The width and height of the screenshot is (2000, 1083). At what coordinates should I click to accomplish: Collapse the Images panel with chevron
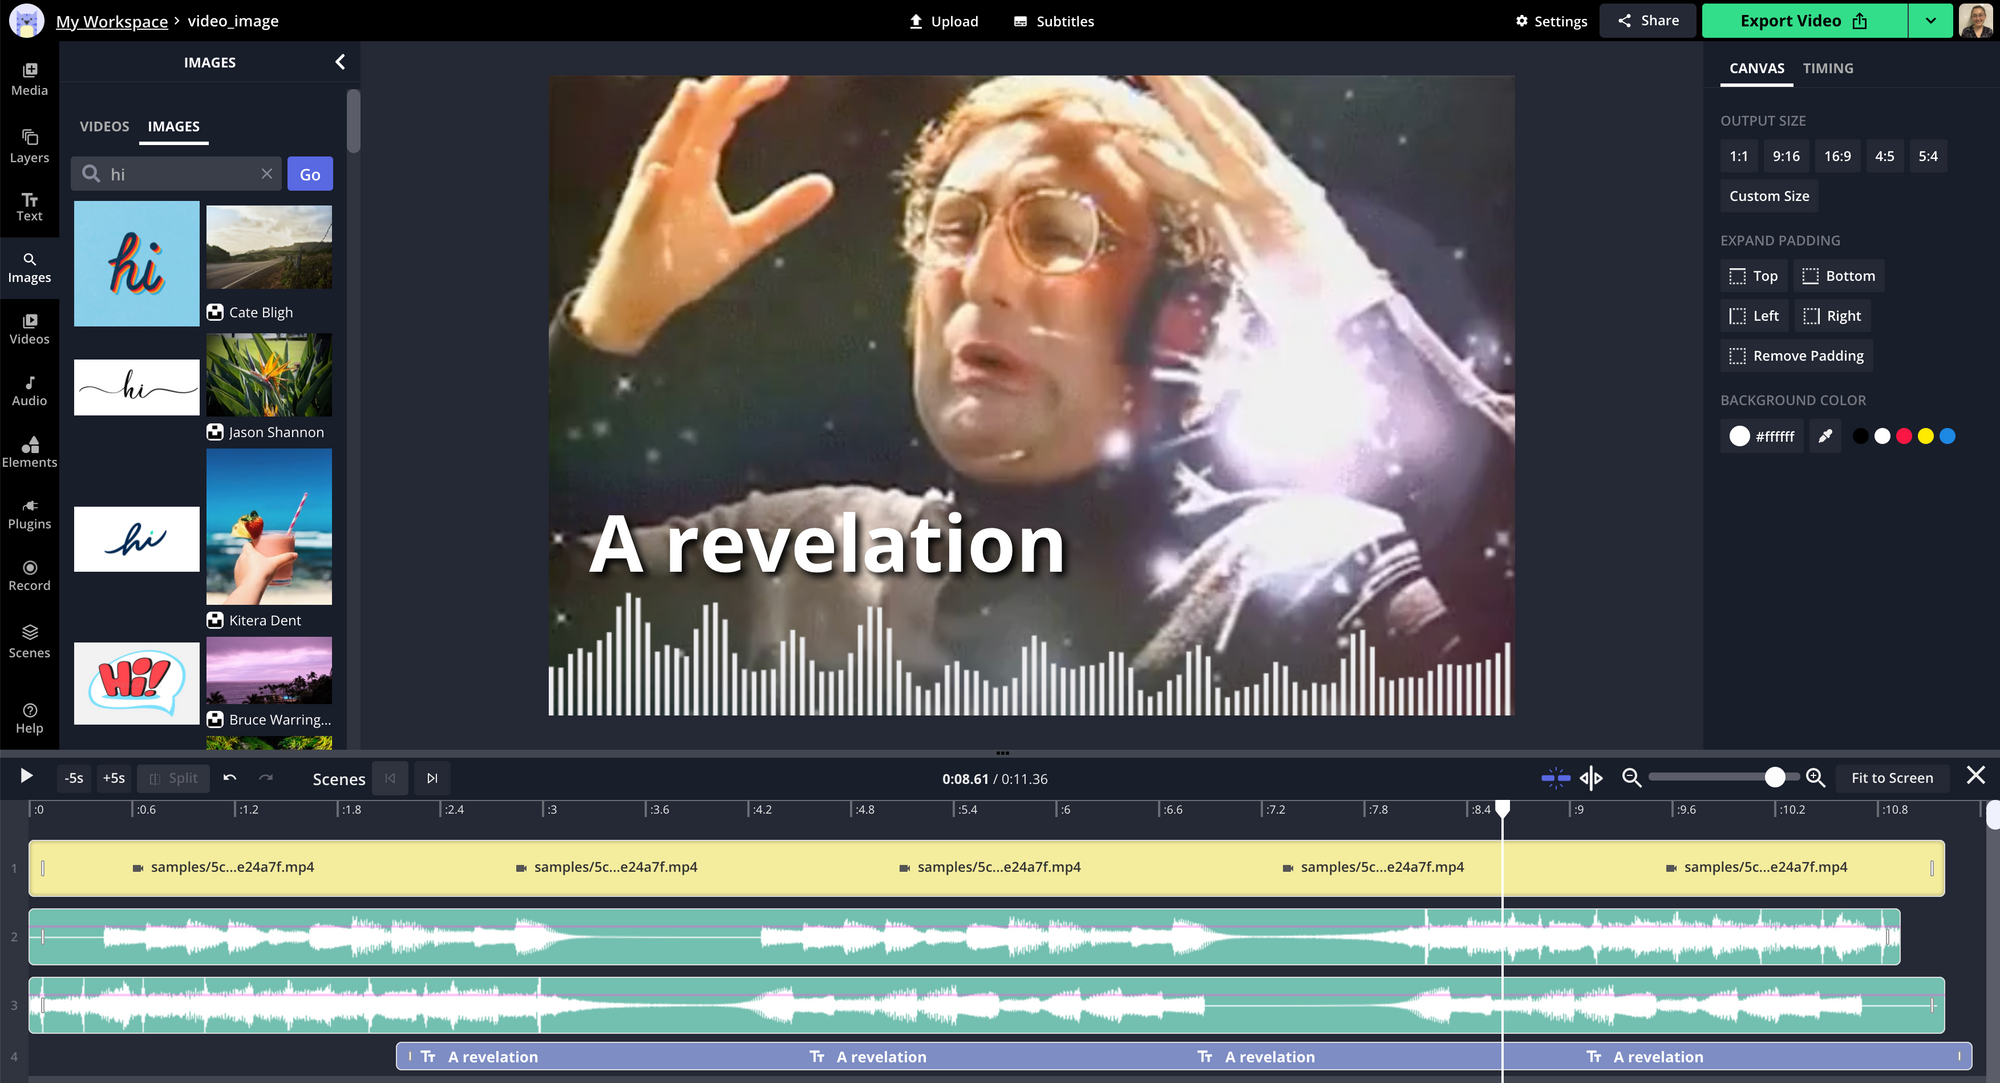coord(340,62)
